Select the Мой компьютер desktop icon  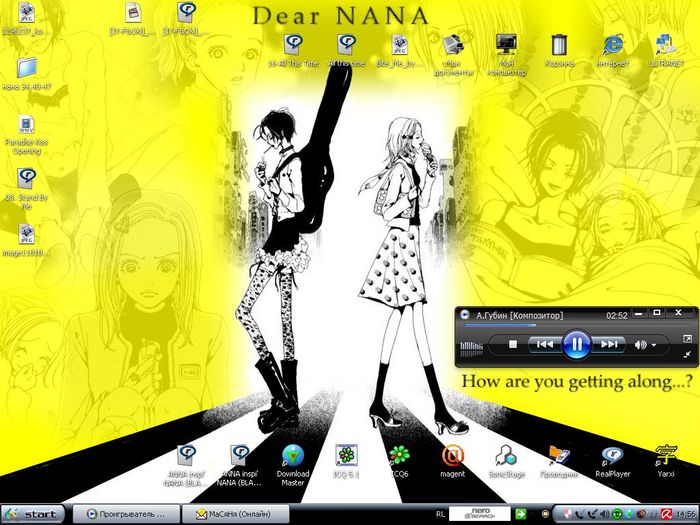click(506, 55)
